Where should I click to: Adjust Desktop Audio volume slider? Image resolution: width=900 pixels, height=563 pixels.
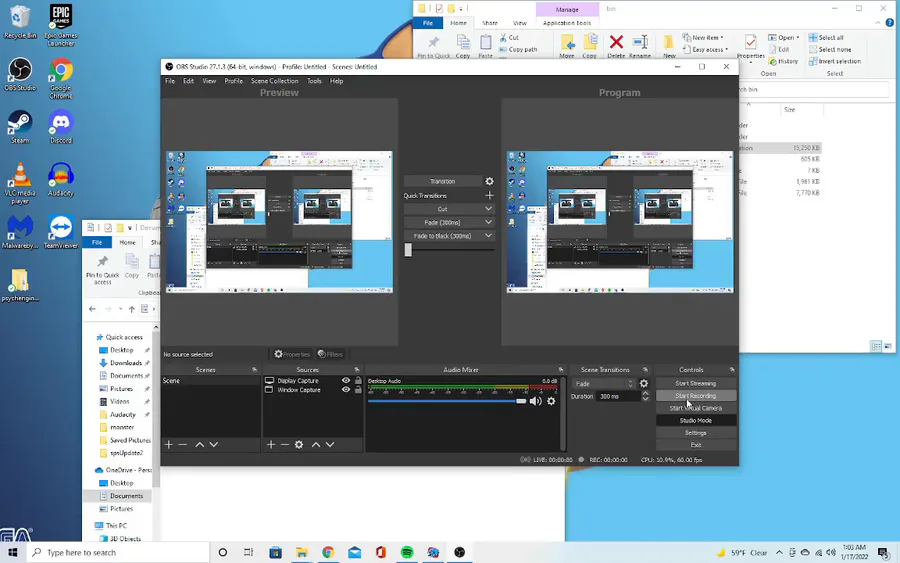pos(447,401)
